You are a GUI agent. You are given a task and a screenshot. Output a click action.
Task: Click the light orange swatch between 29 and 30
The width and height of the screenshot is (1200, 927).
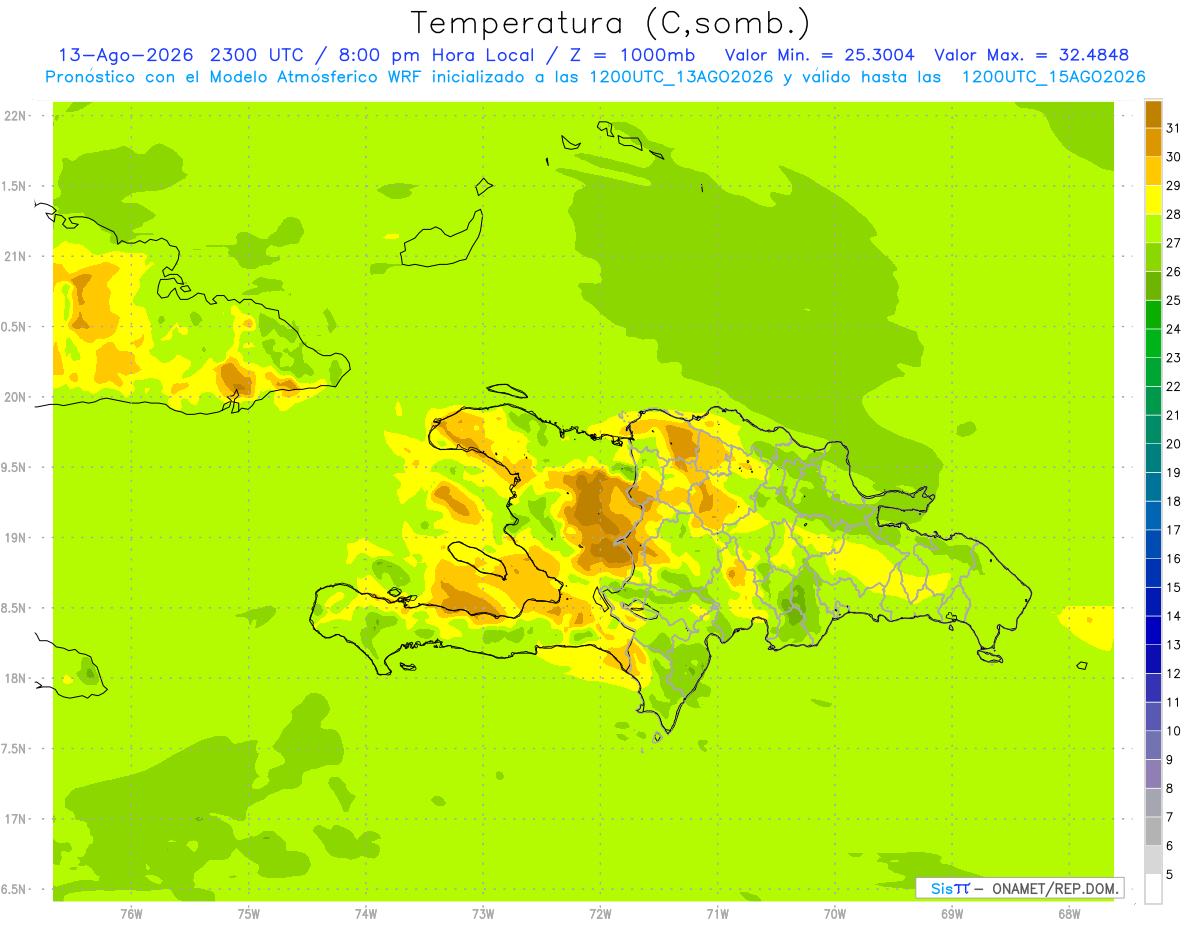point(1153,171)
